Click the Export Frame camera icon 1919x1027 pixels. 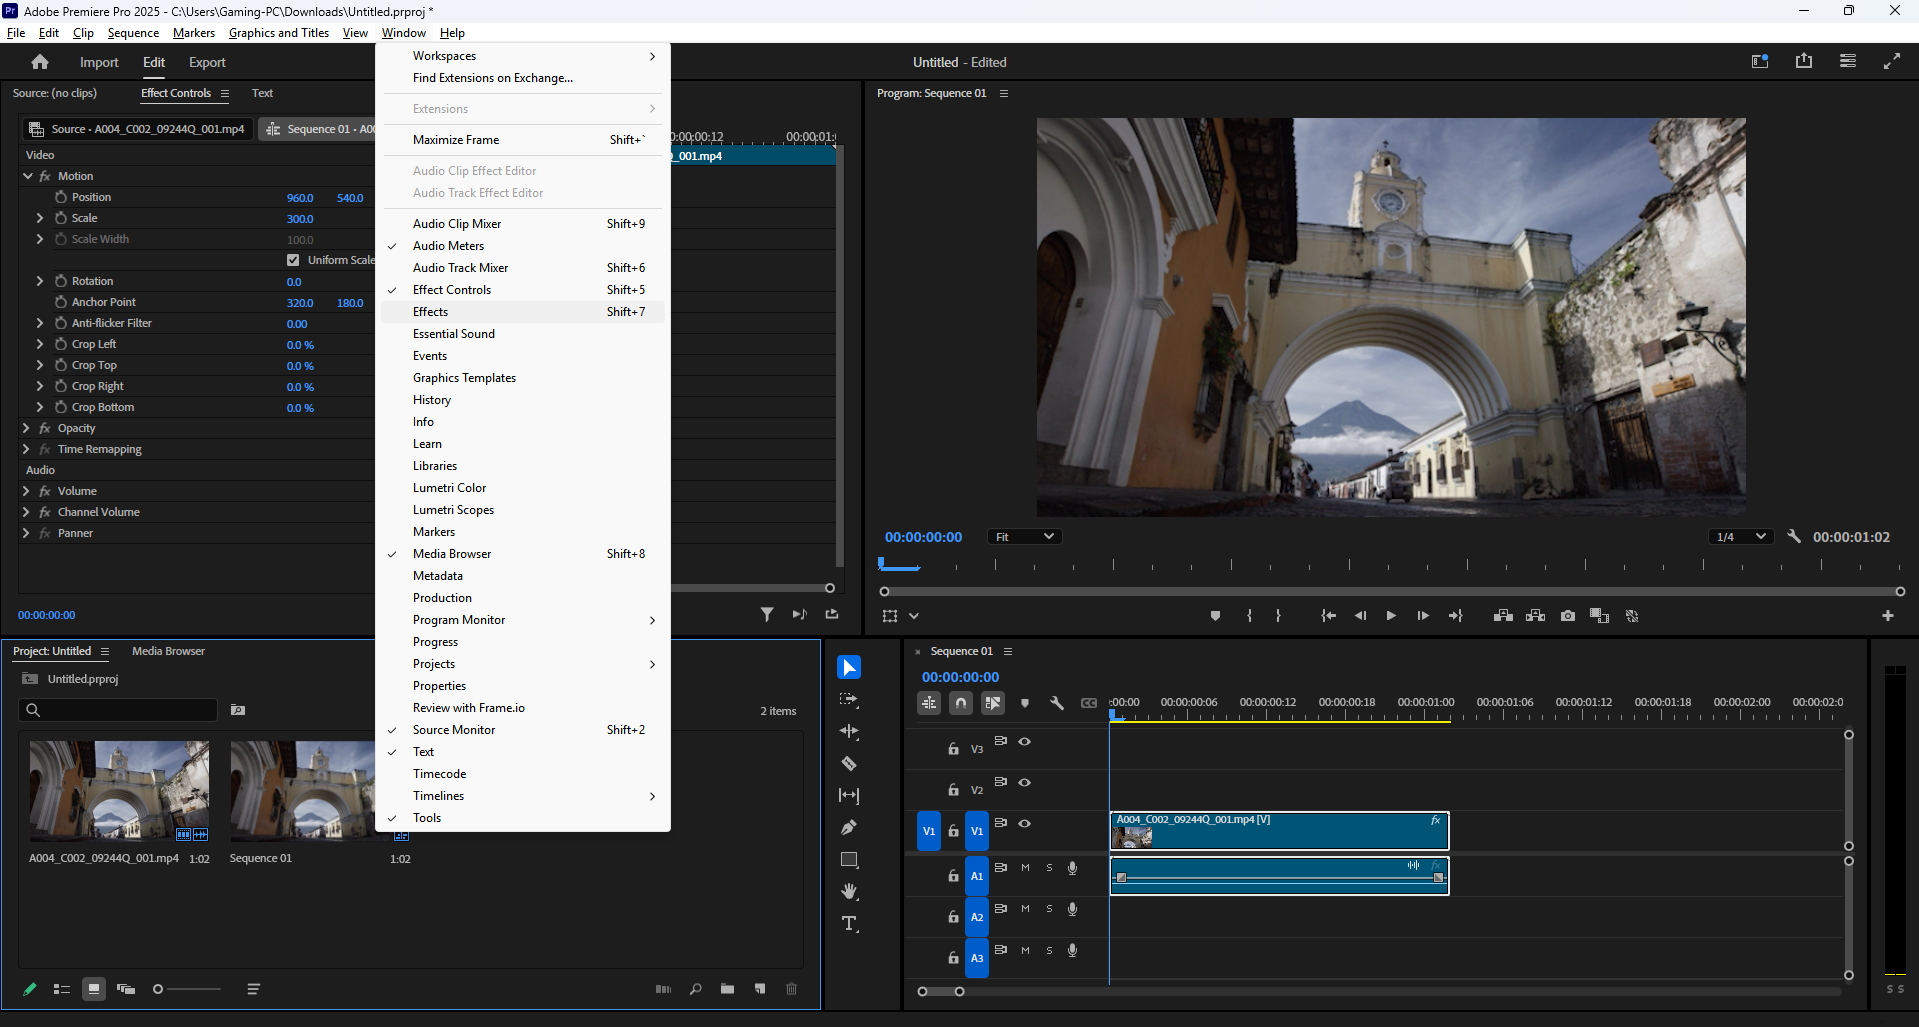(1568, 616)
